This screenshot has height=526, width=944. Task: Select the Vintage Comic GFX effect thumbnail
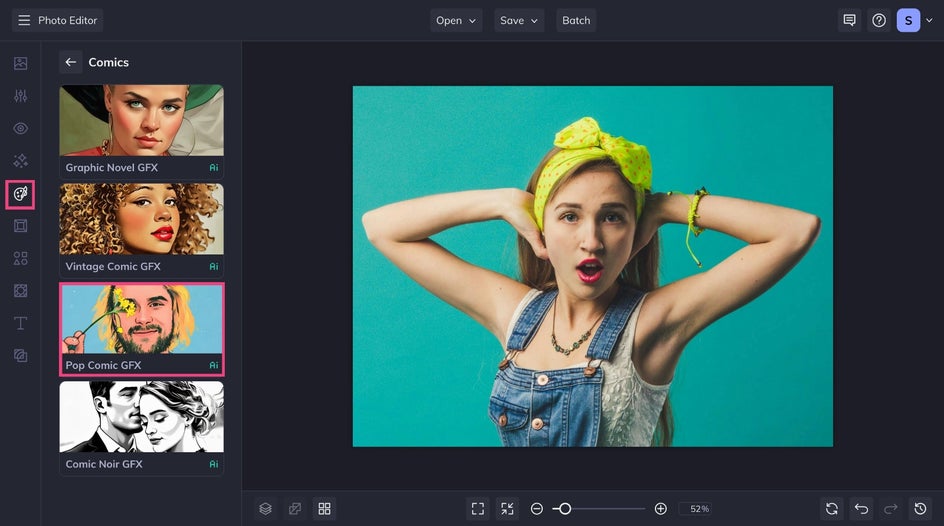pyautogui.click(x=141, y=221)
